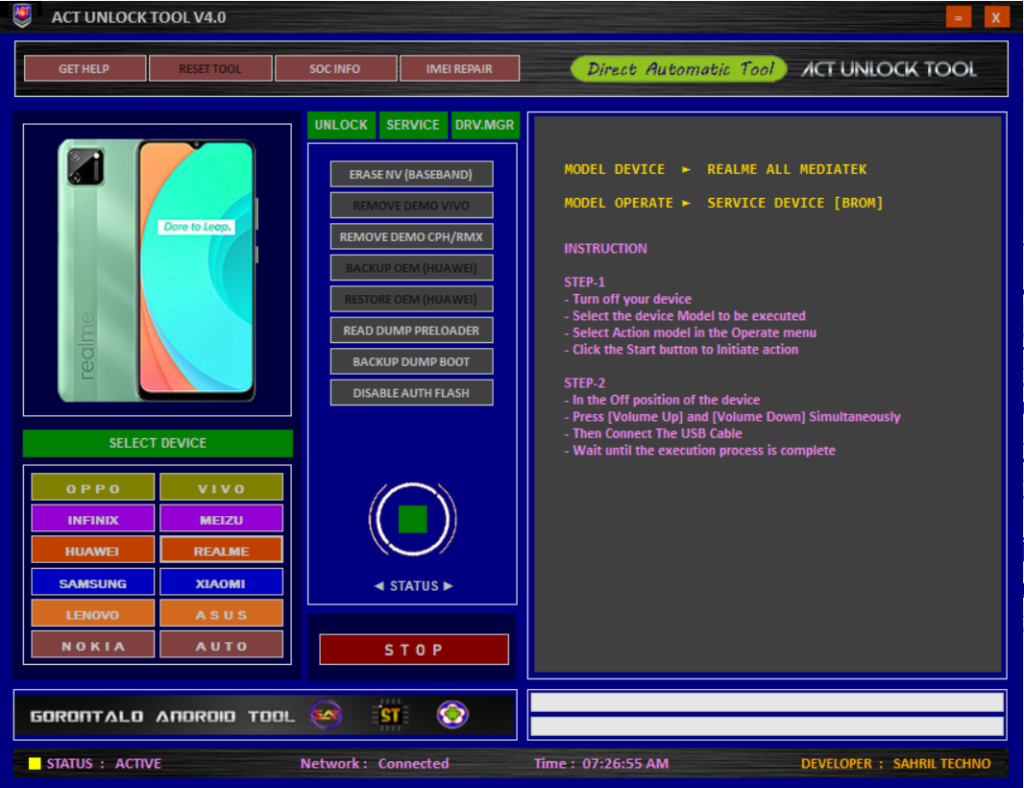Open the ST chip logo icon

(390, 716)
